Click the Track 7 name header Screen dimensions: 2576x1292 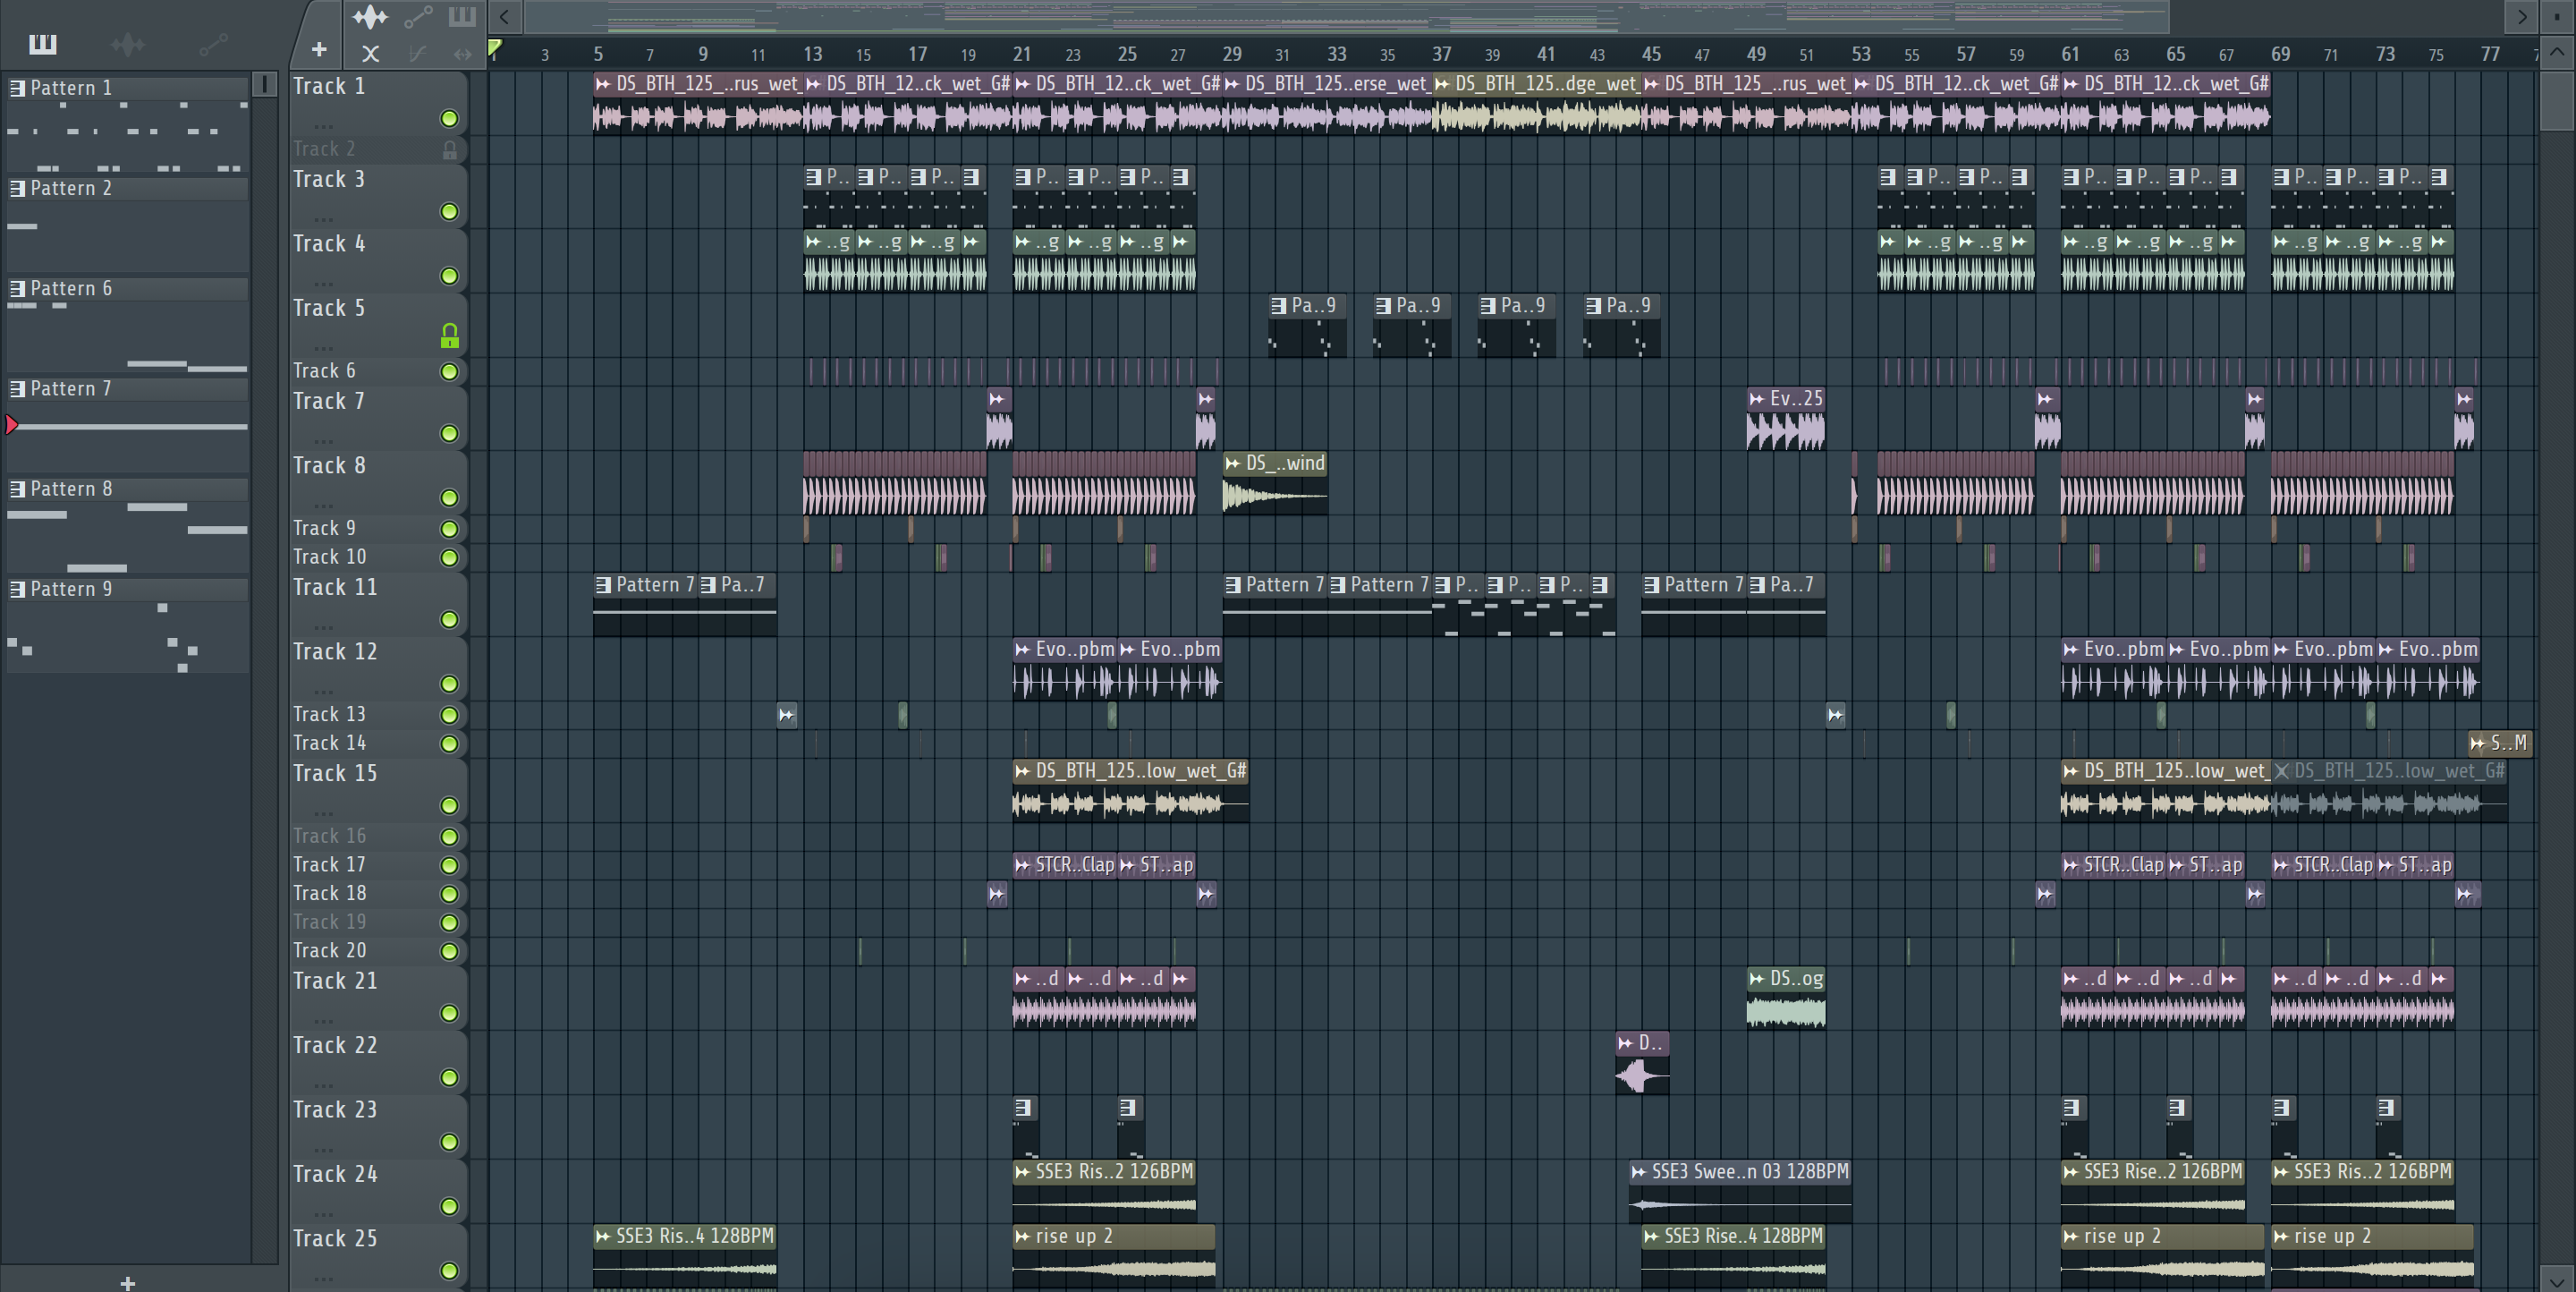click(x=329, y=402)
